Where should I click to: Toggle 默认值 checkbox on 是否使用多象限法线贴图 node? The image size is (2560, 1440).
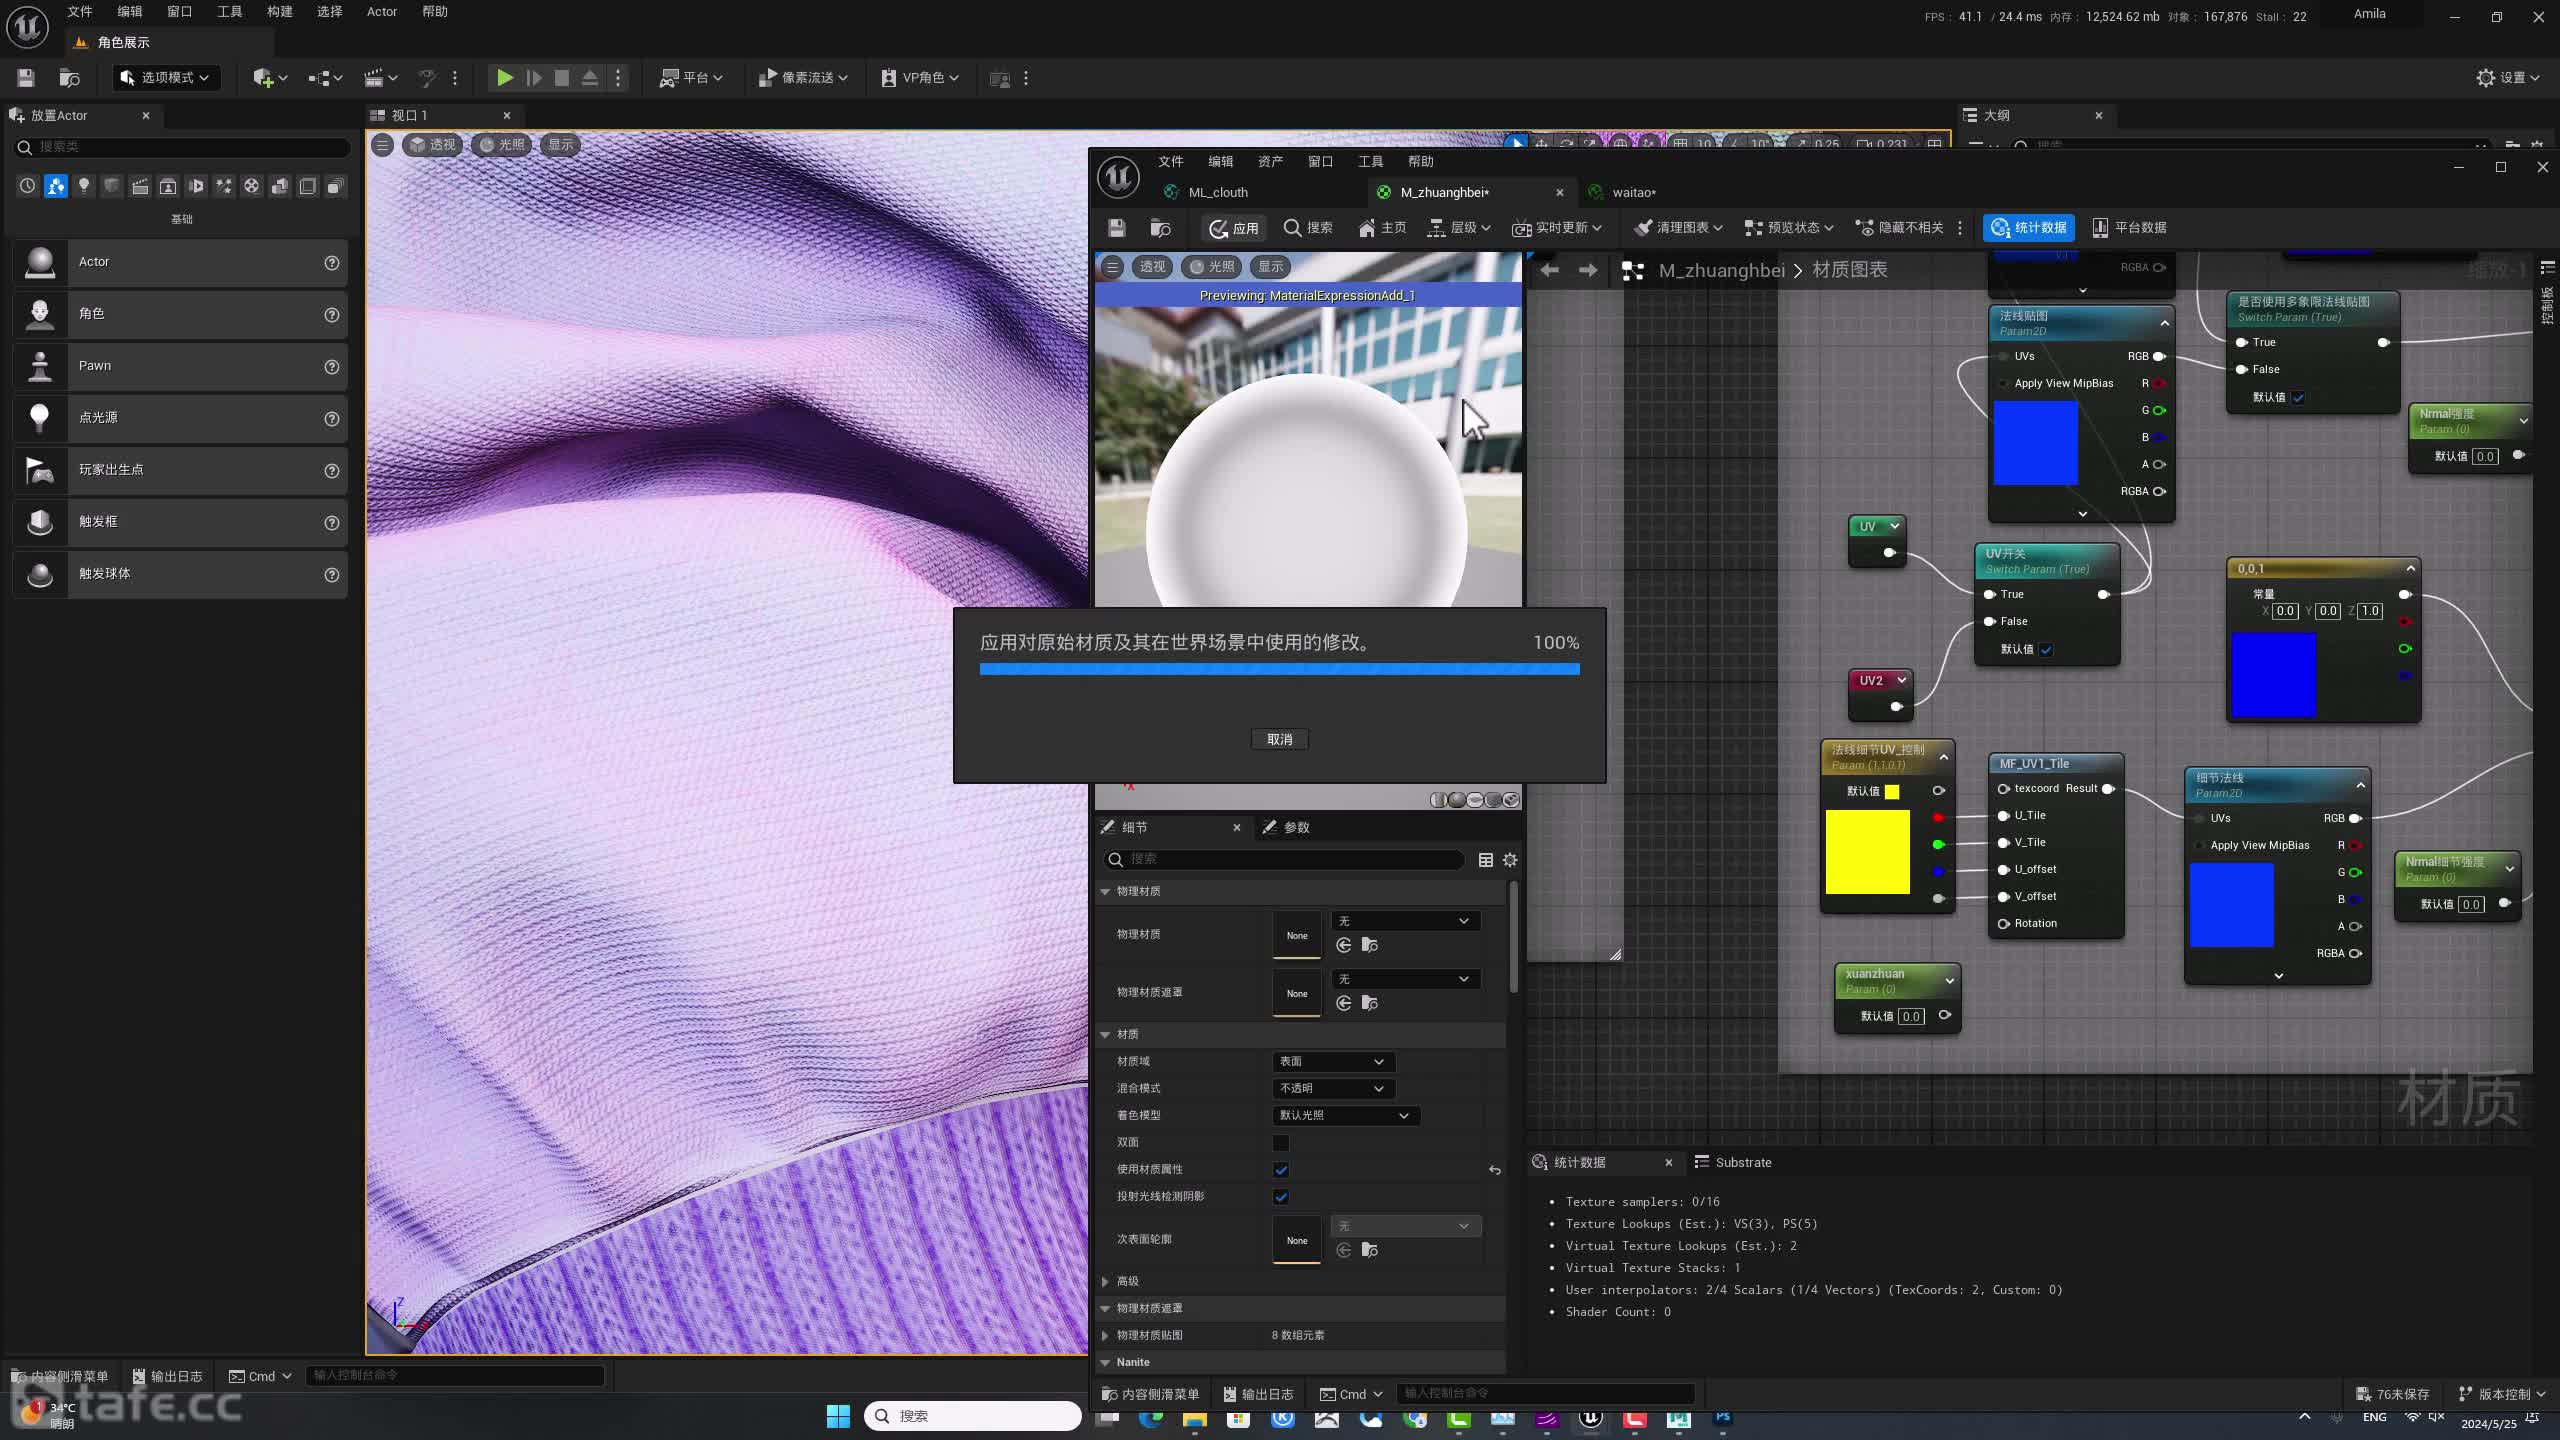tap(2298, 398)
